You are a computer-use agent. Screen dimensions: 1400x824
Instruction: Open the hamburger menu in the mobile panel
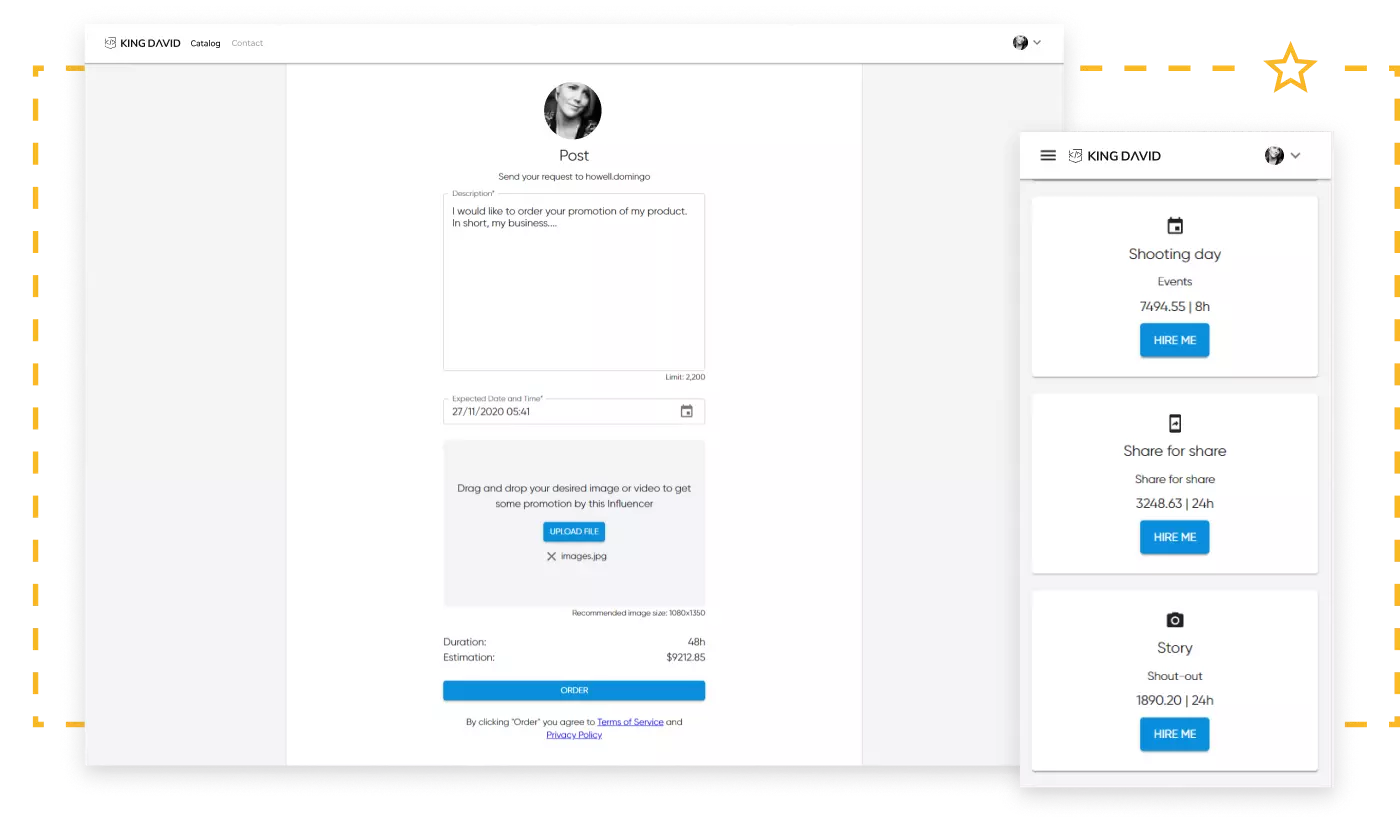[1048, 156]
